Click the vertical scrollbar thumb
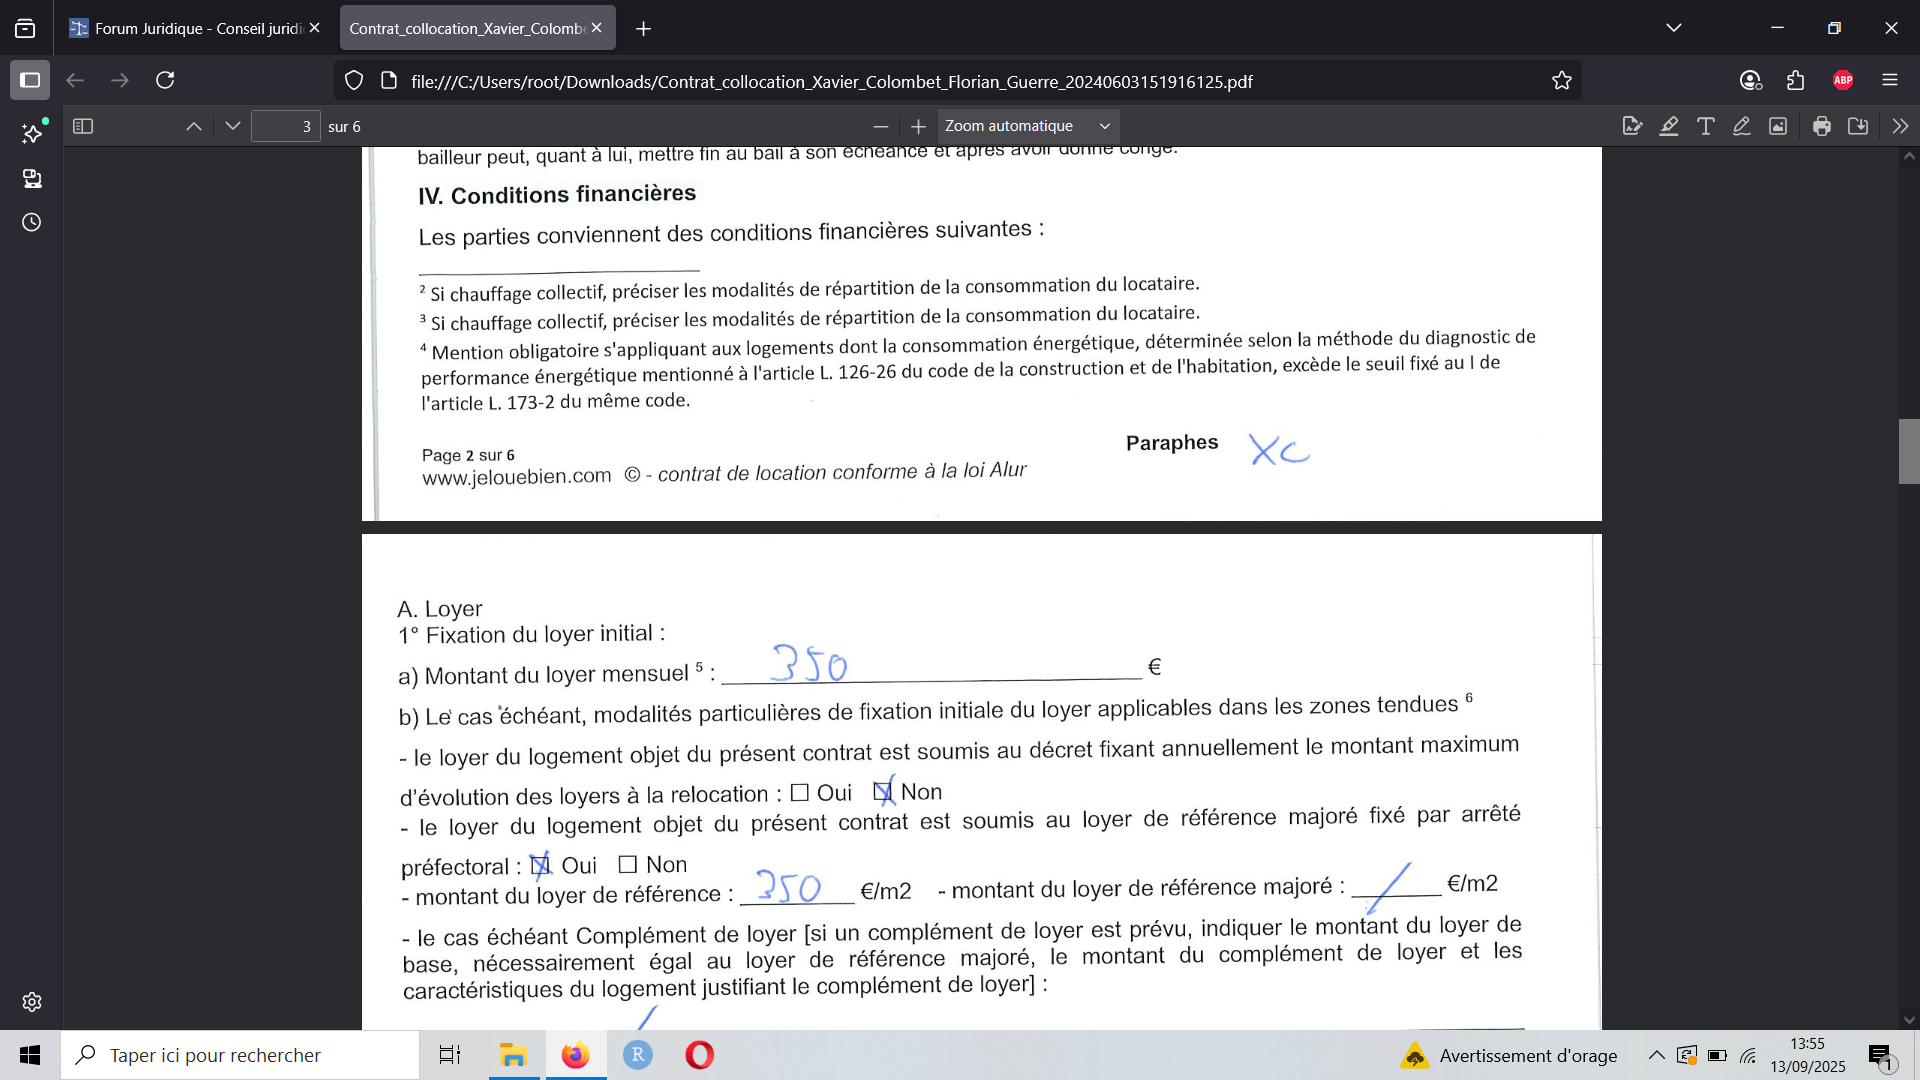 [x=1909, y=451]
